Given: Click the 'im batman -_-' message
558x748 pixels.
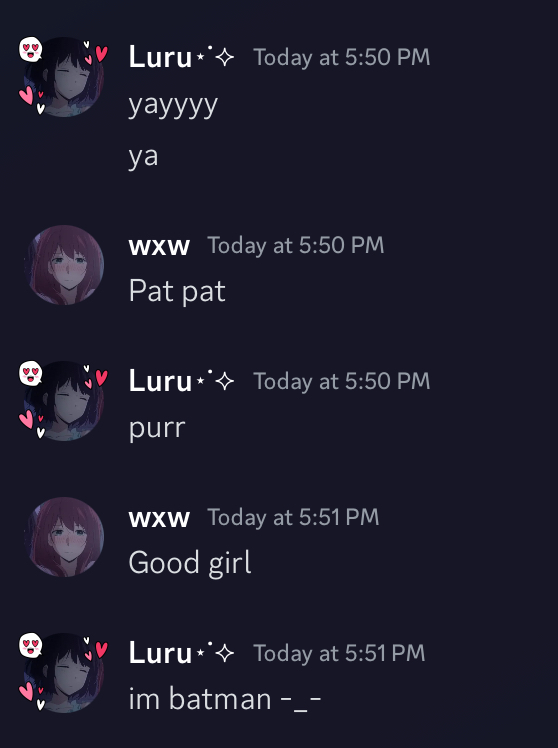Looking at the screenshot, I should point(225,699).
